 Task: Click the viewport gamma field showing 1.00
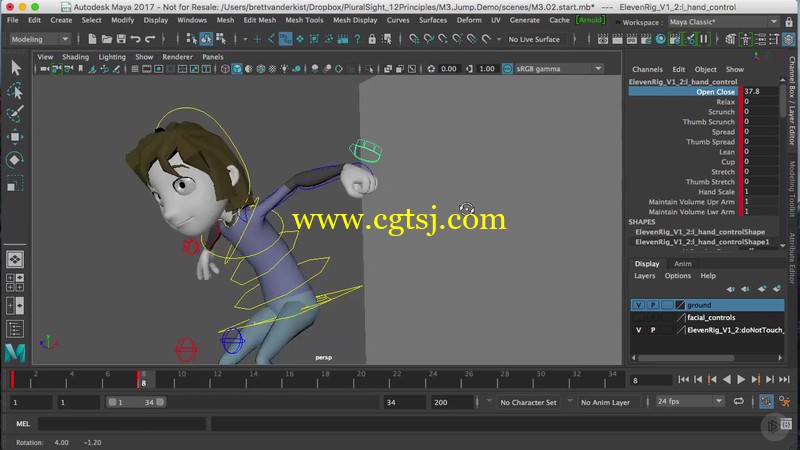click(x=487, y=69)
